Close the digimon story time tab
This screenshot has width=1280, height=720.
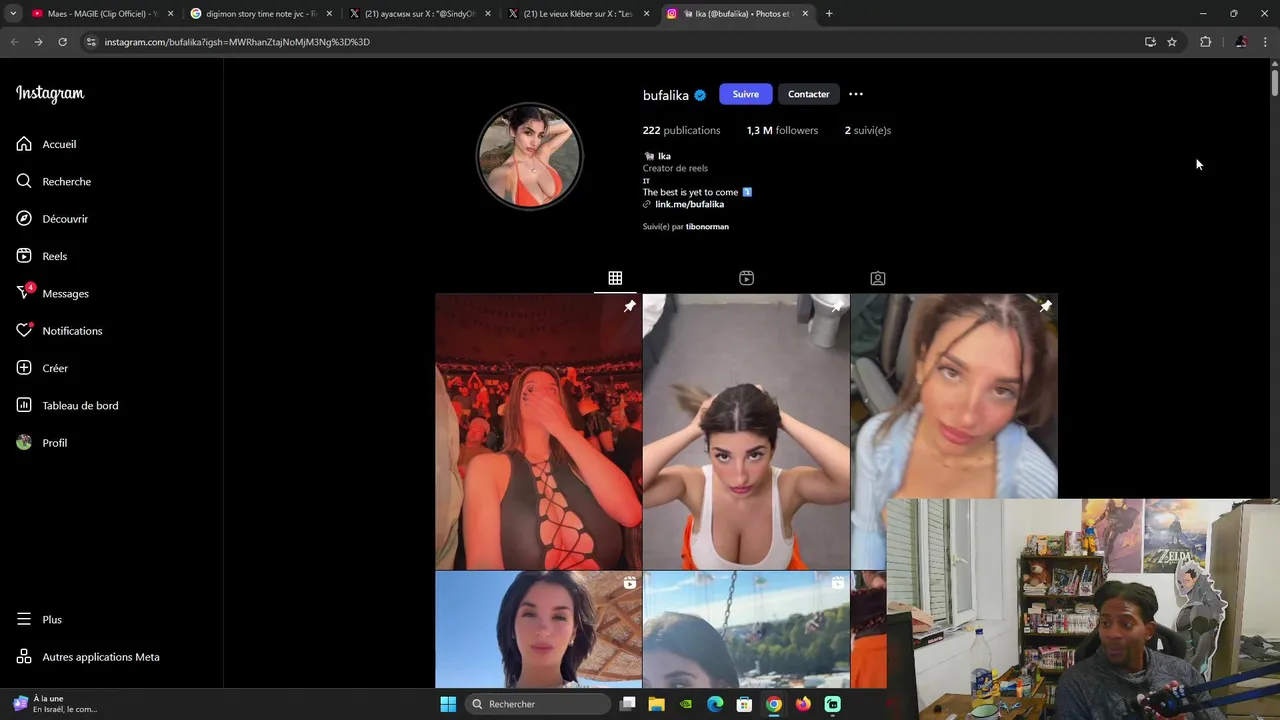[329, 14]
